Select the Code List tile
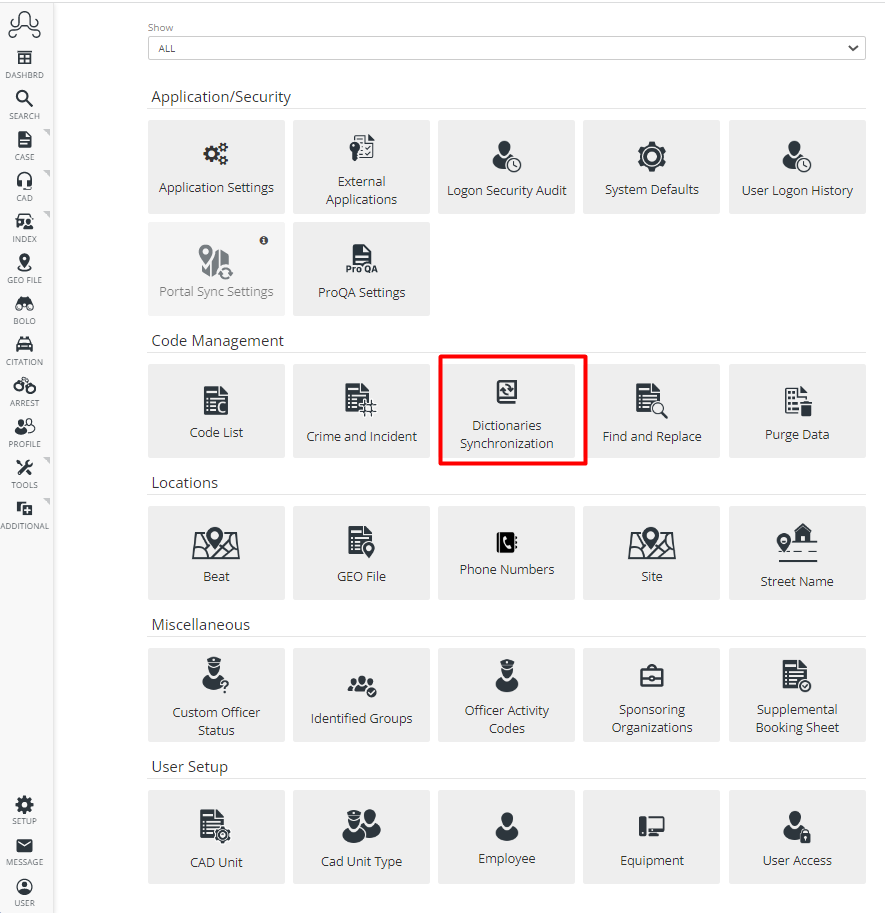 [216, 410]
